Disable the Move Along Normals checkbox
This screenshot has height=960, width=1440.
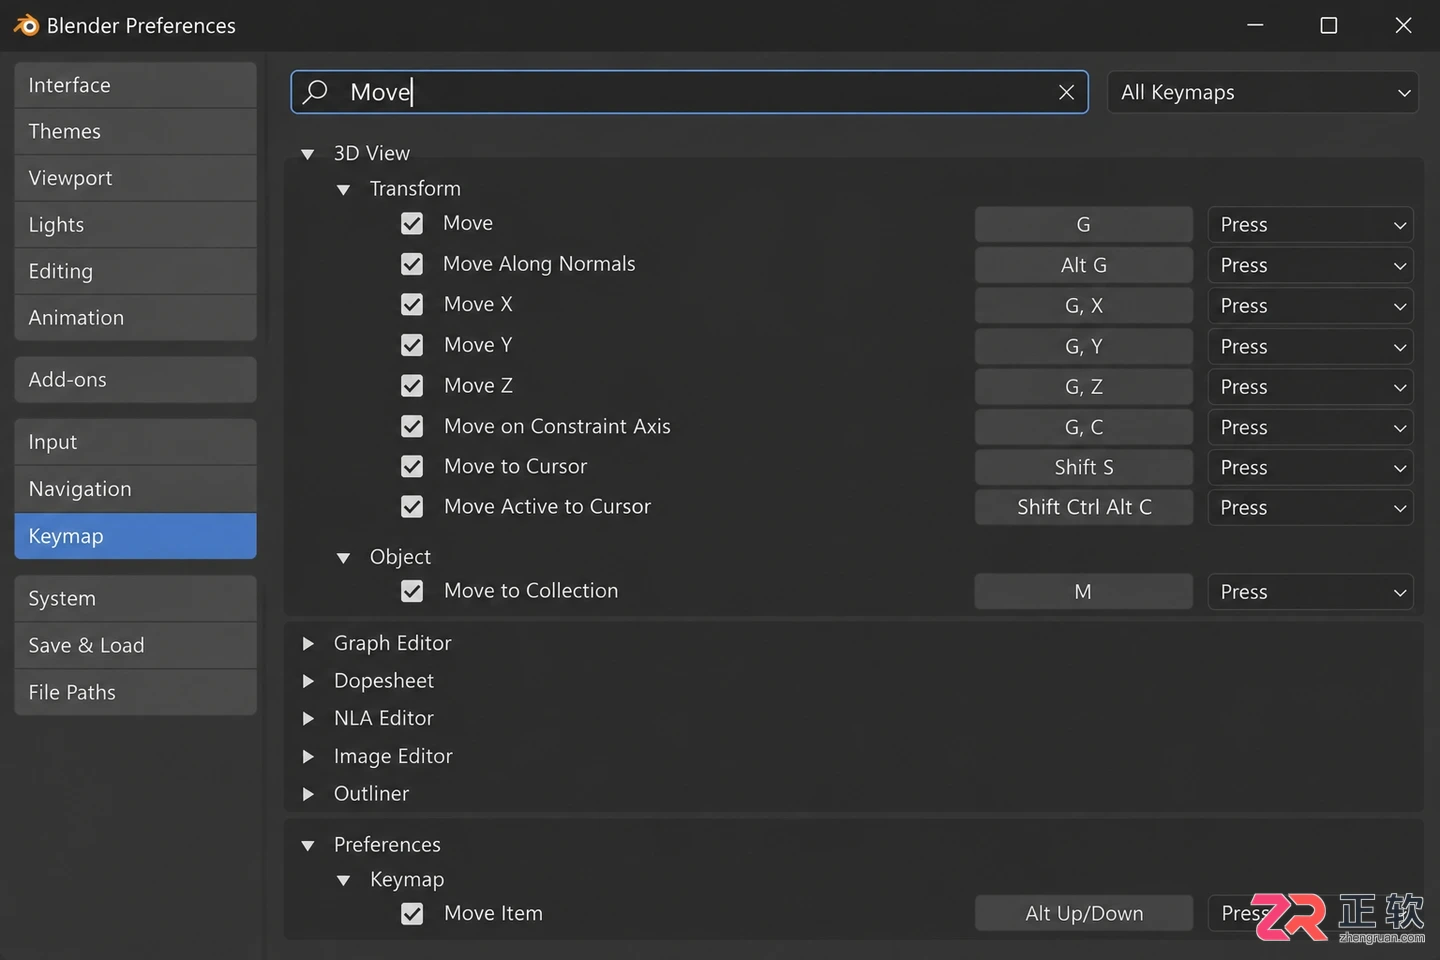click(x=412, y=264)
